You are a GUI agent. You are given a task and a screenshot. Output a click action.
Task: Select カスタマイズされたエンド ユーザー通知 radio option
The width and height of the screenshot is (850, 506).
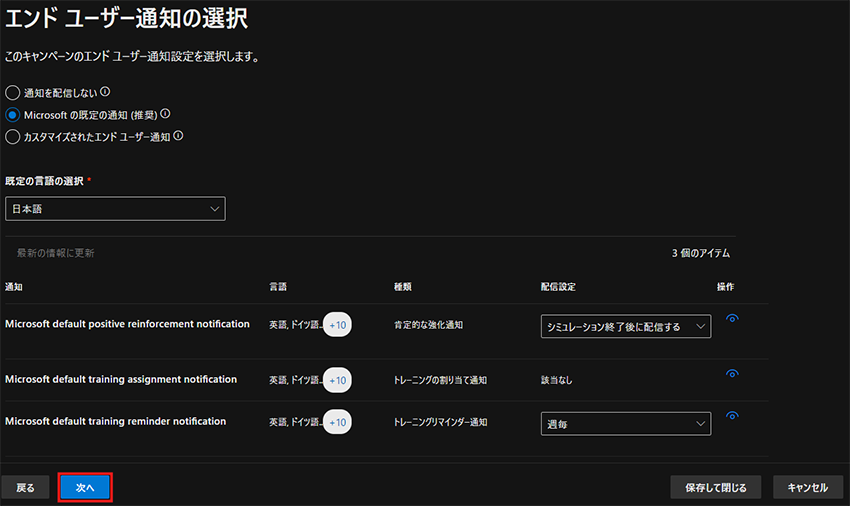pos(12,137)
